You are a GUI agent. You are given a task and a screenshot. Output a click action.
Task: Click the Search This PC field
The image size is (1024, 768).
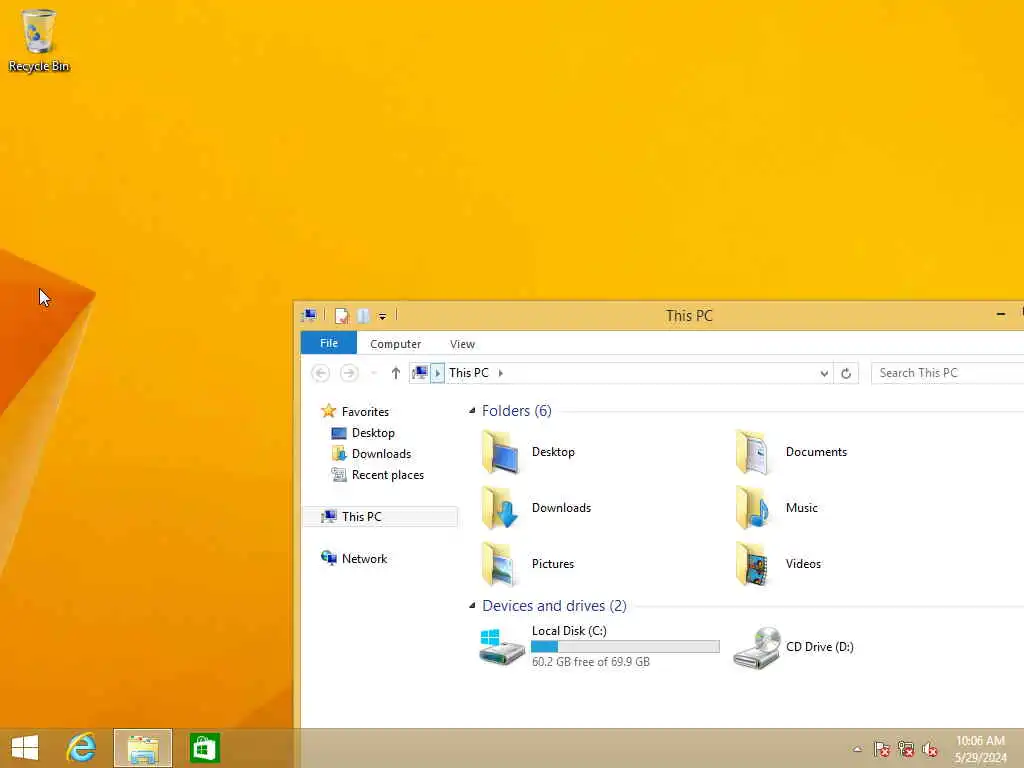coord(947,373)
